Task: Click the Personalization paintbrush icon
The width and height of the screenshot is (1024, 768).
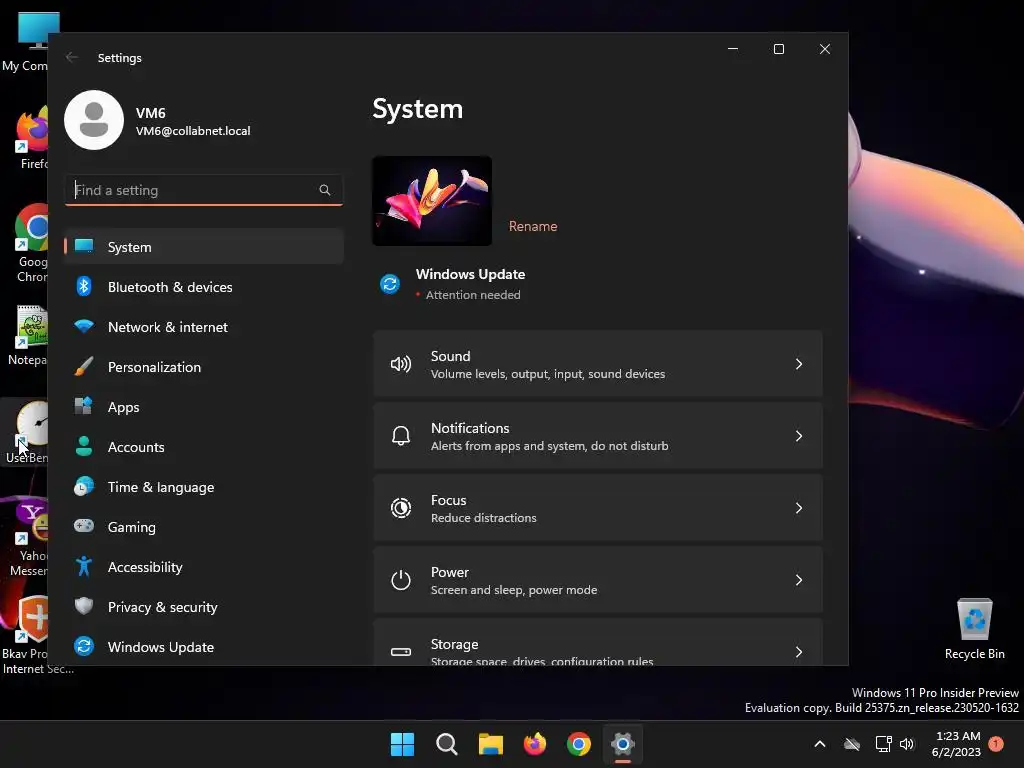Action: pyautogui.click(x=84, y=366)
